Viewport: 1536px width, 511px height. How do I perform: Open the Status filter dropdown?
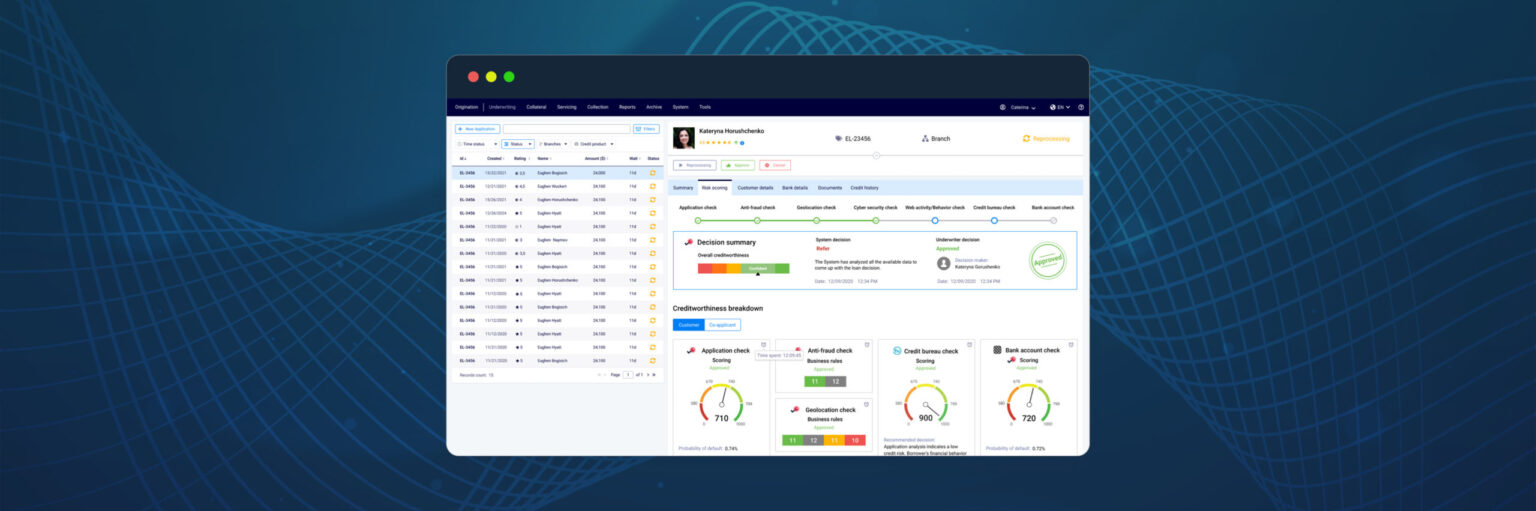click(517, 144)
